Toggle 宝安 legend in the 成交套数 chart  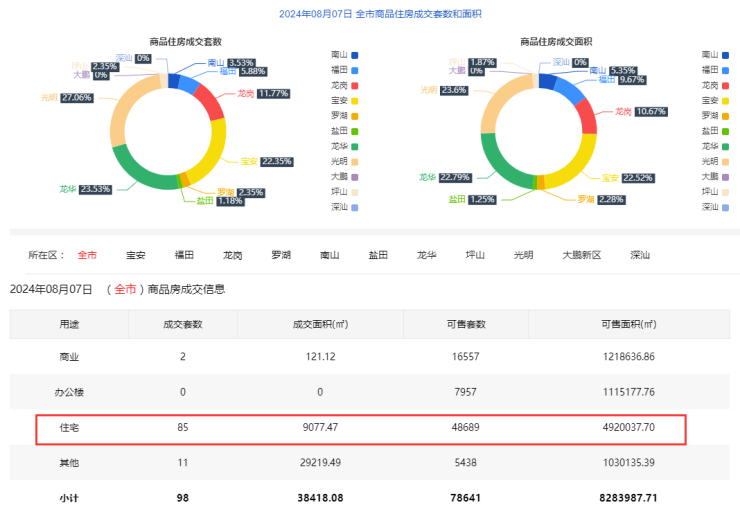tap(343, 100)
